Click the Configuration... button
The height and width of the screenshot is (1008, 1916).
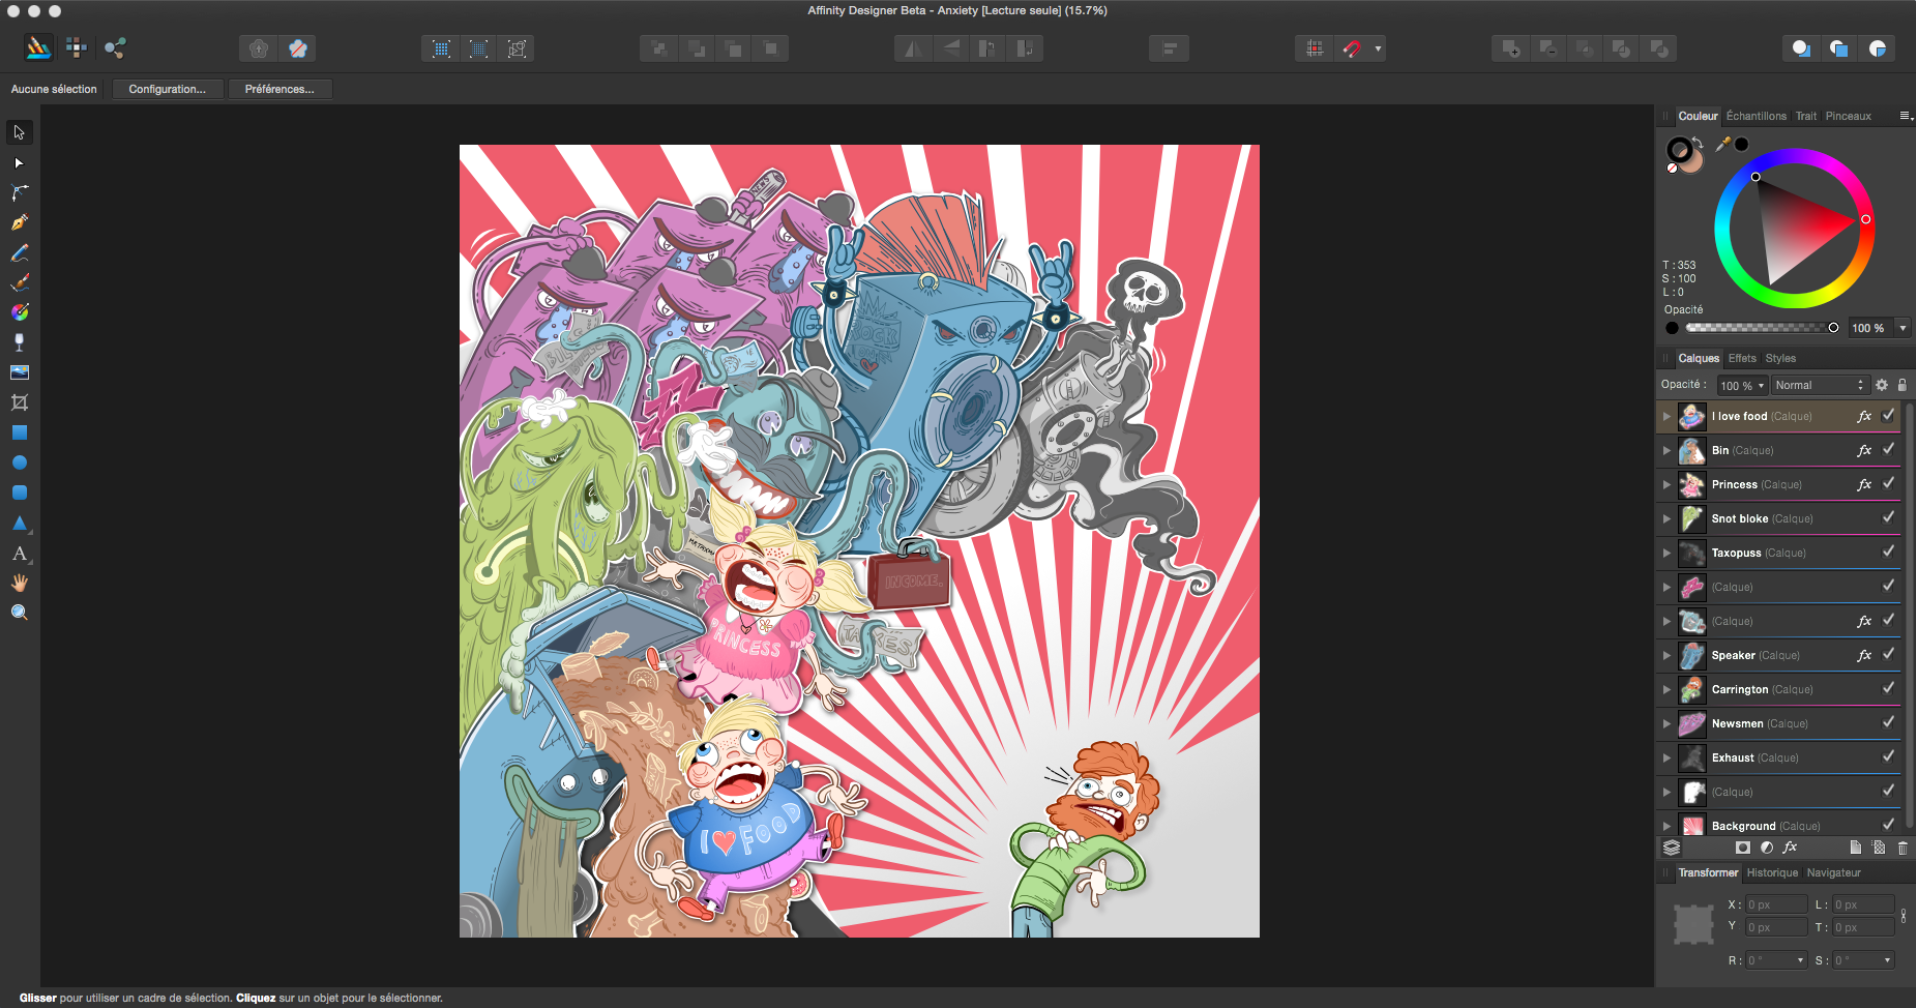click(x=168, y=89)
